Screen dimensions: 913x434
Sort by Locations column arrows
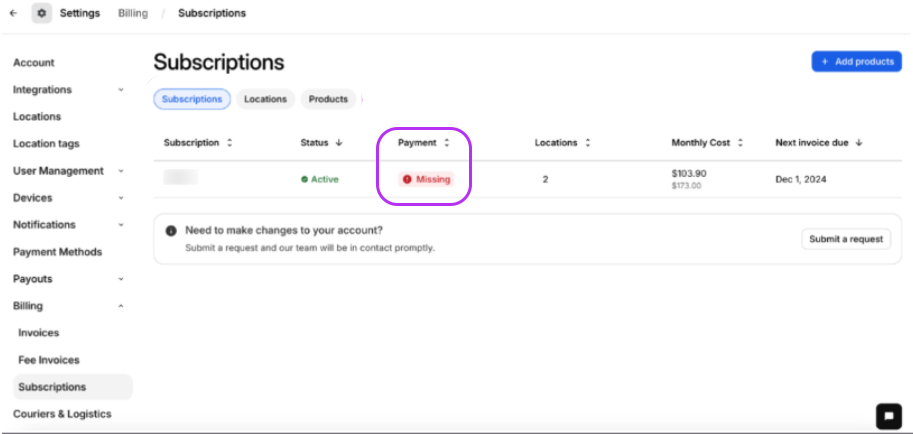coord(588,143)
